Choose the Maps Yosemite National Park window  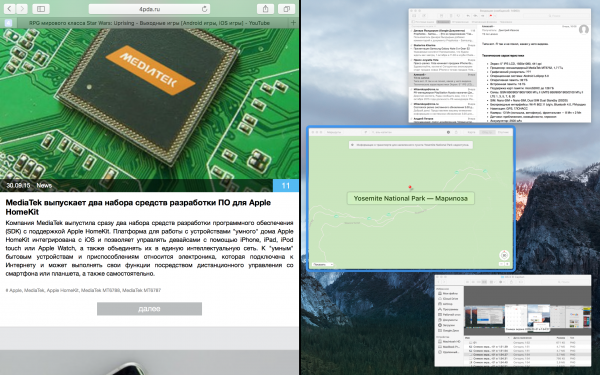tap(411, 199)
